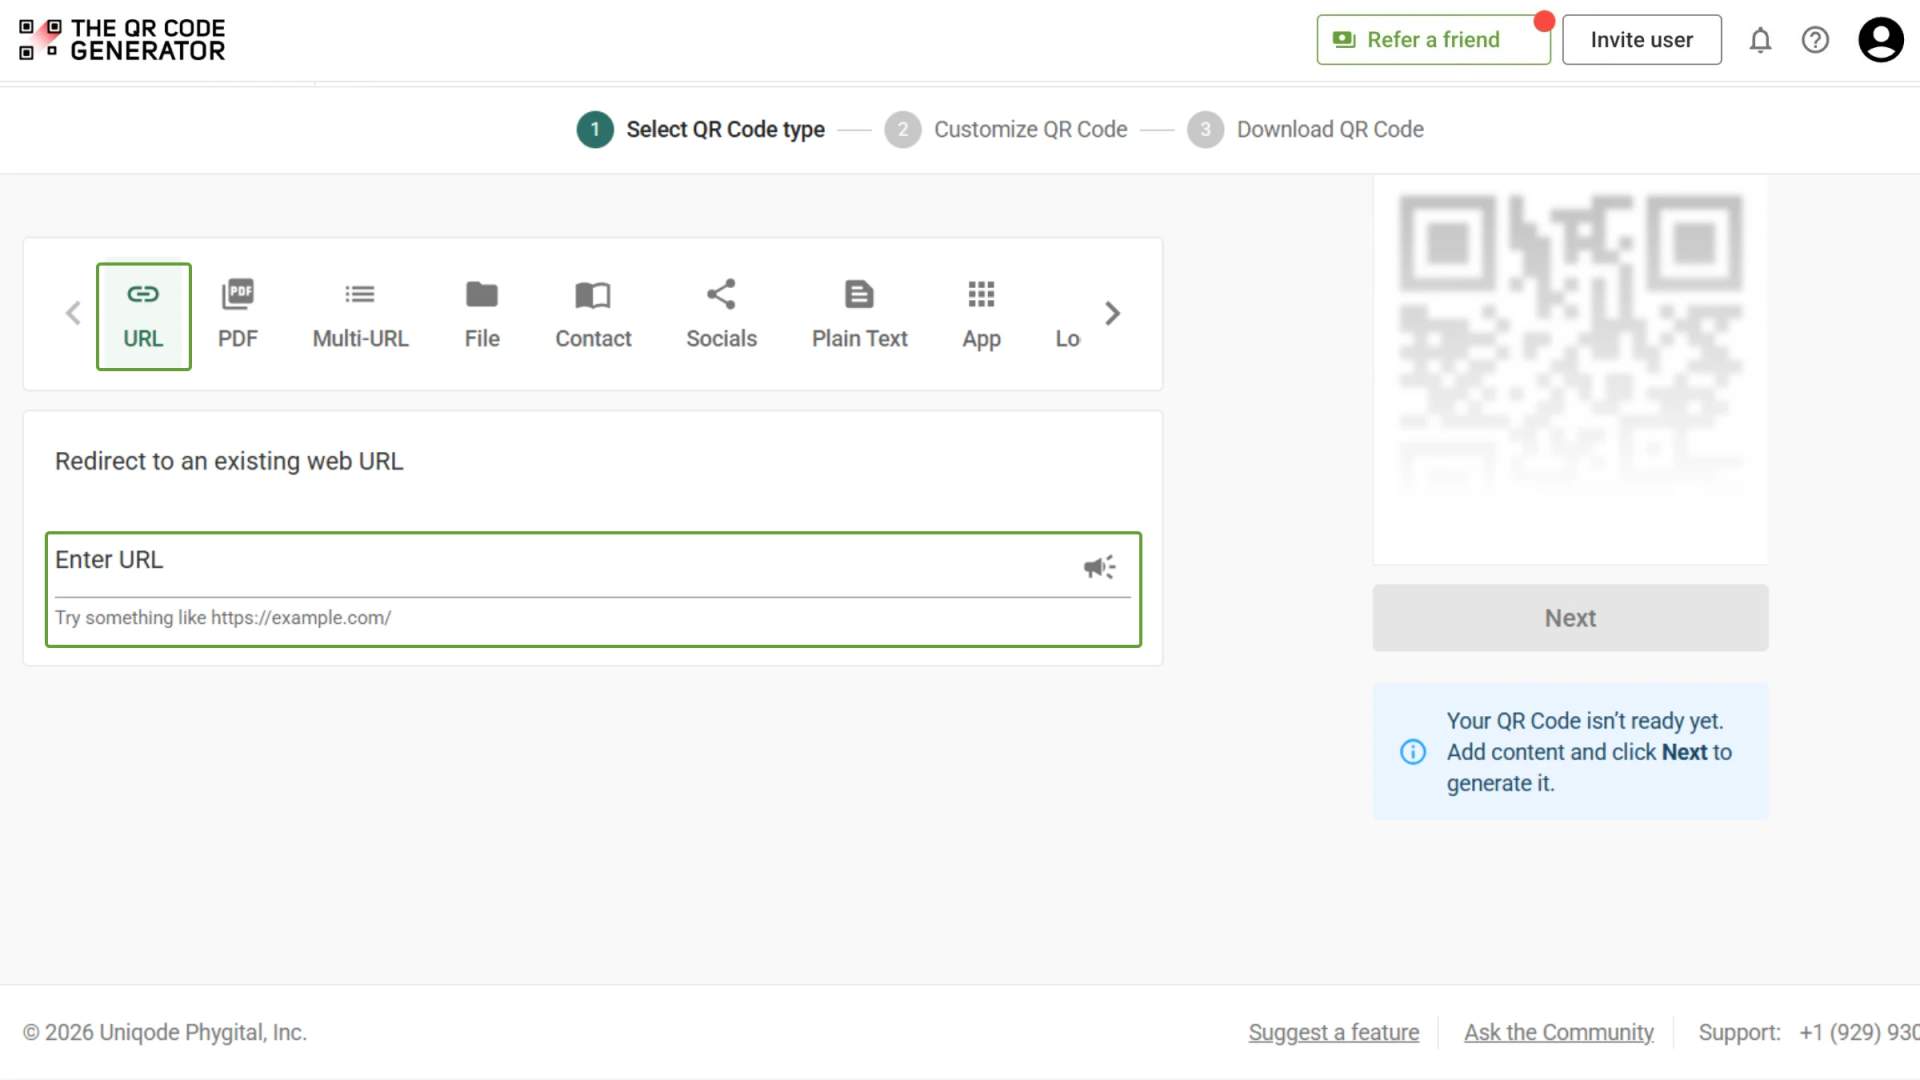Click the Next button
The image size is (1920, 1080).
(x=1570, y=618)
